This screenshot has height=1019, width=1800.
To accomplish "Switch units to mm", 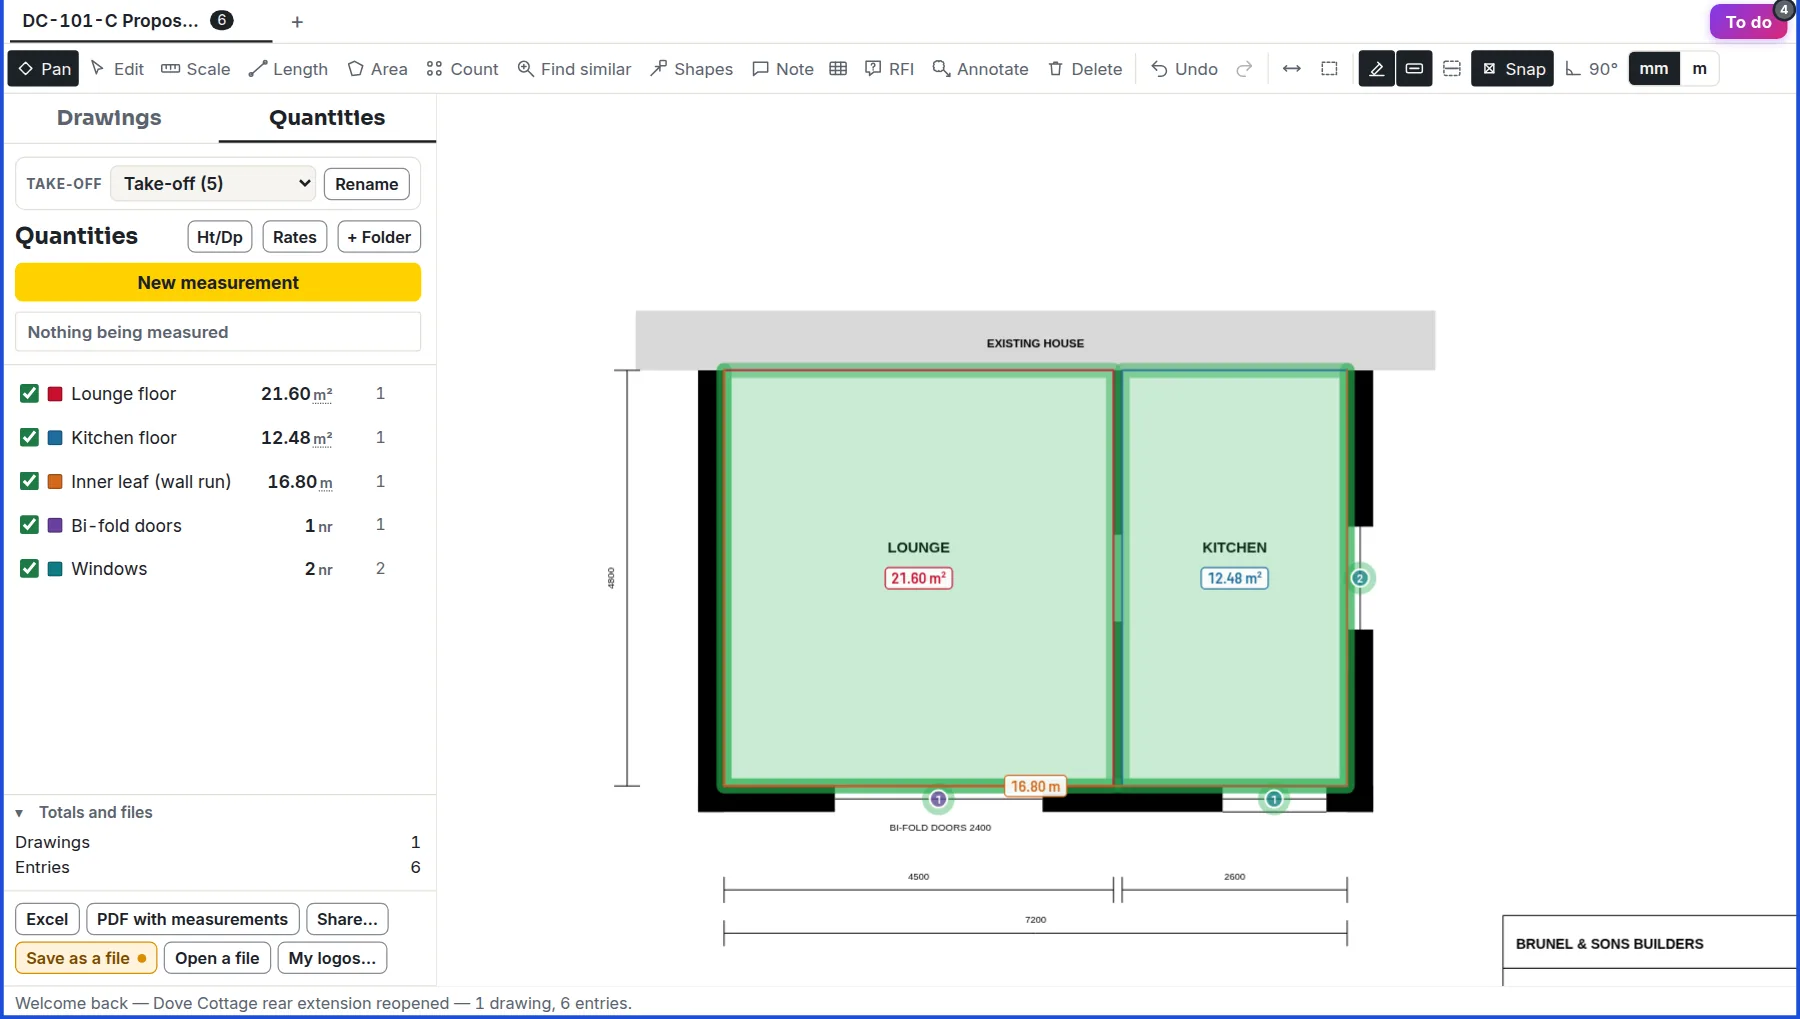I will [x=1654, y=69].
